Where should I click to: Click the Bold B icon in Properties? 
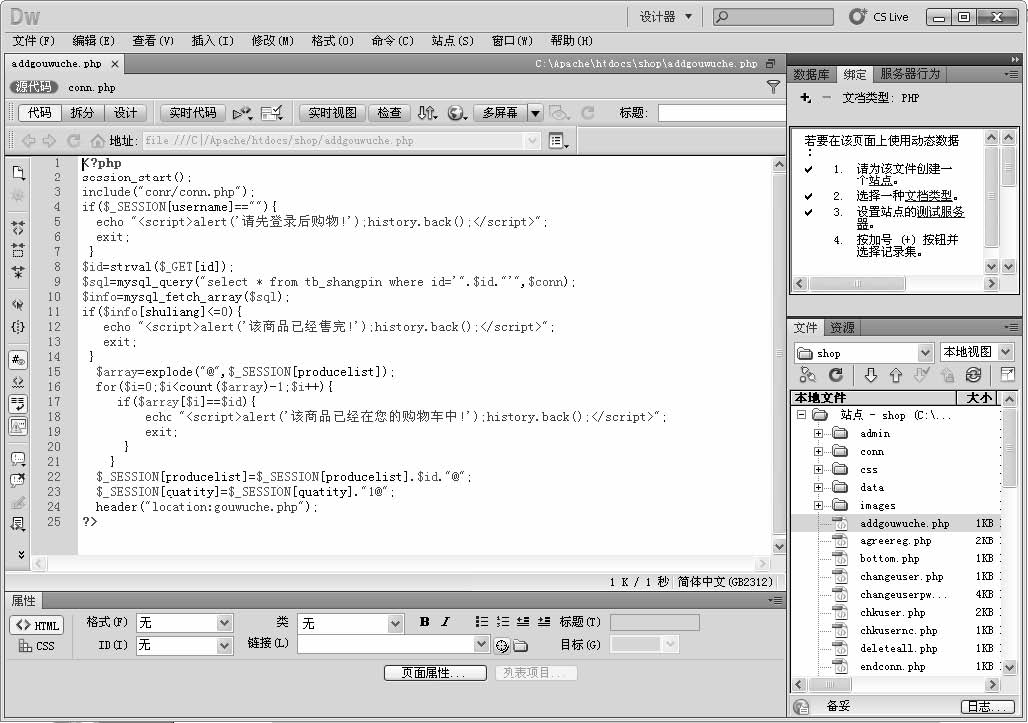[425, 622]
